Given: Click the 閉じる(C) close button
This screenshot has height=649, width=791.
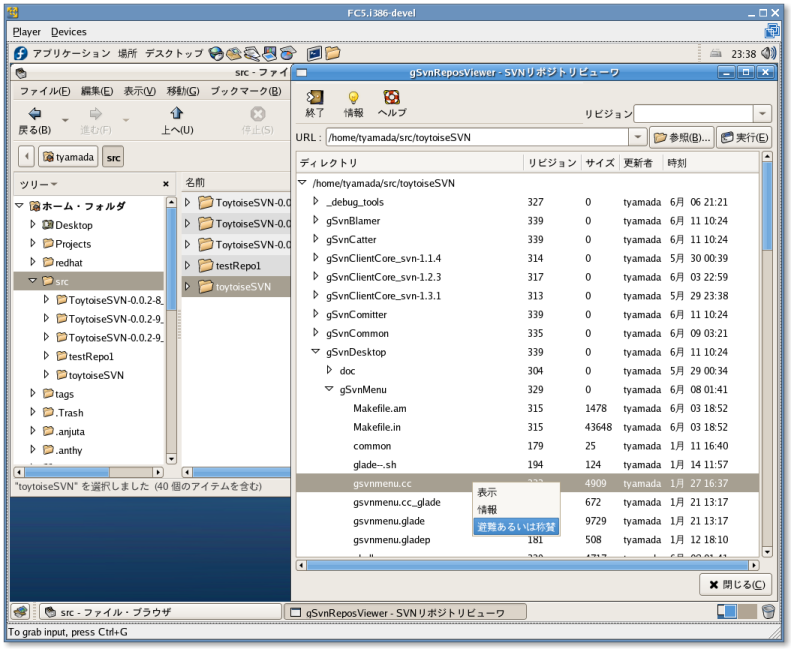Looking at the screenshot, I should point(736,584).
